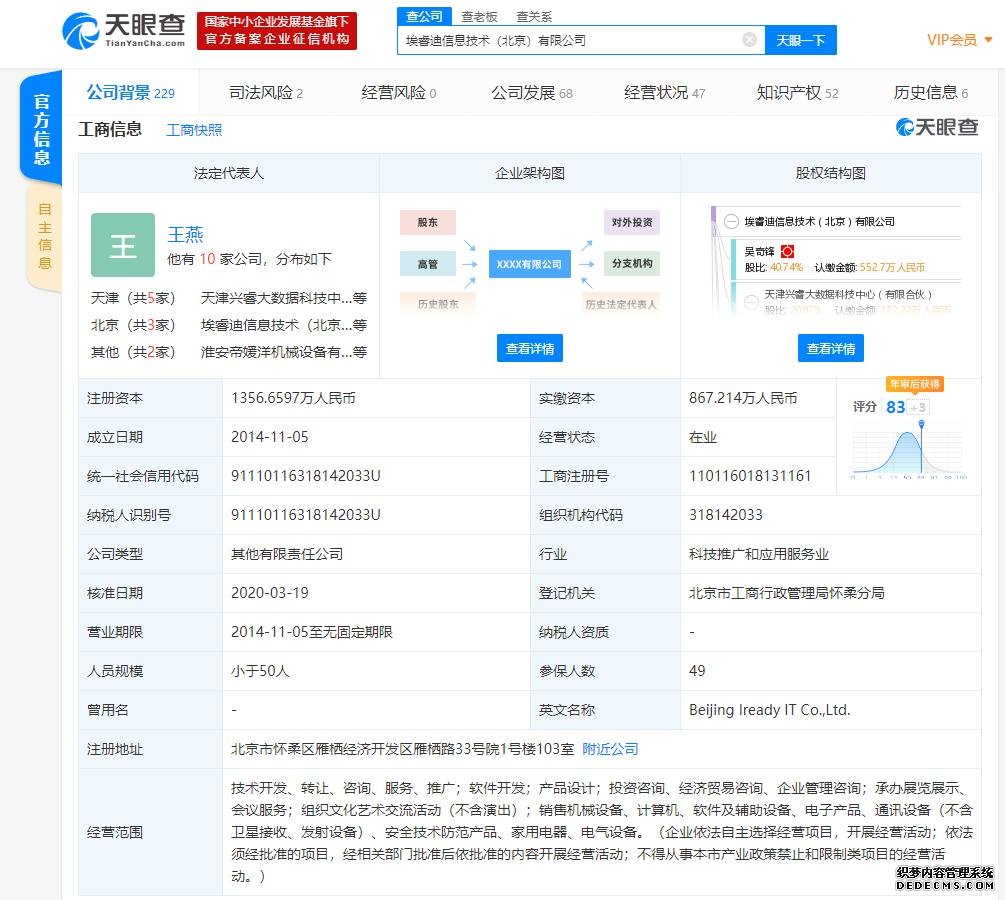Collapse the 埃睿迪信息技术 equity tree node
The width and height of the screenshot is (1005, 900).
pos(731,222)
